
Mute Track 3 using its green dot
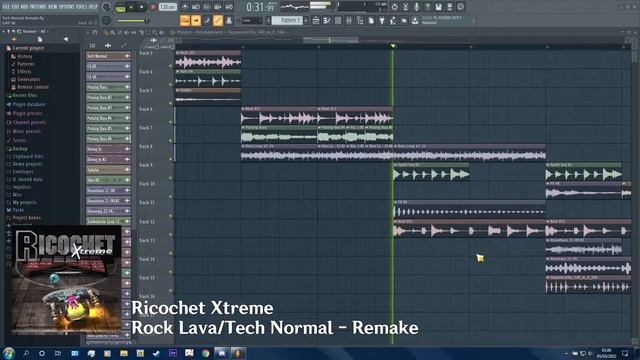171,66
